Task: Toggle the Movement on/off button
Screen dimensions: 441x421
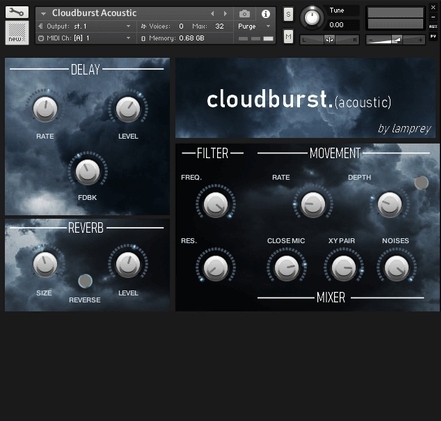Action: (x=421, y=182)
